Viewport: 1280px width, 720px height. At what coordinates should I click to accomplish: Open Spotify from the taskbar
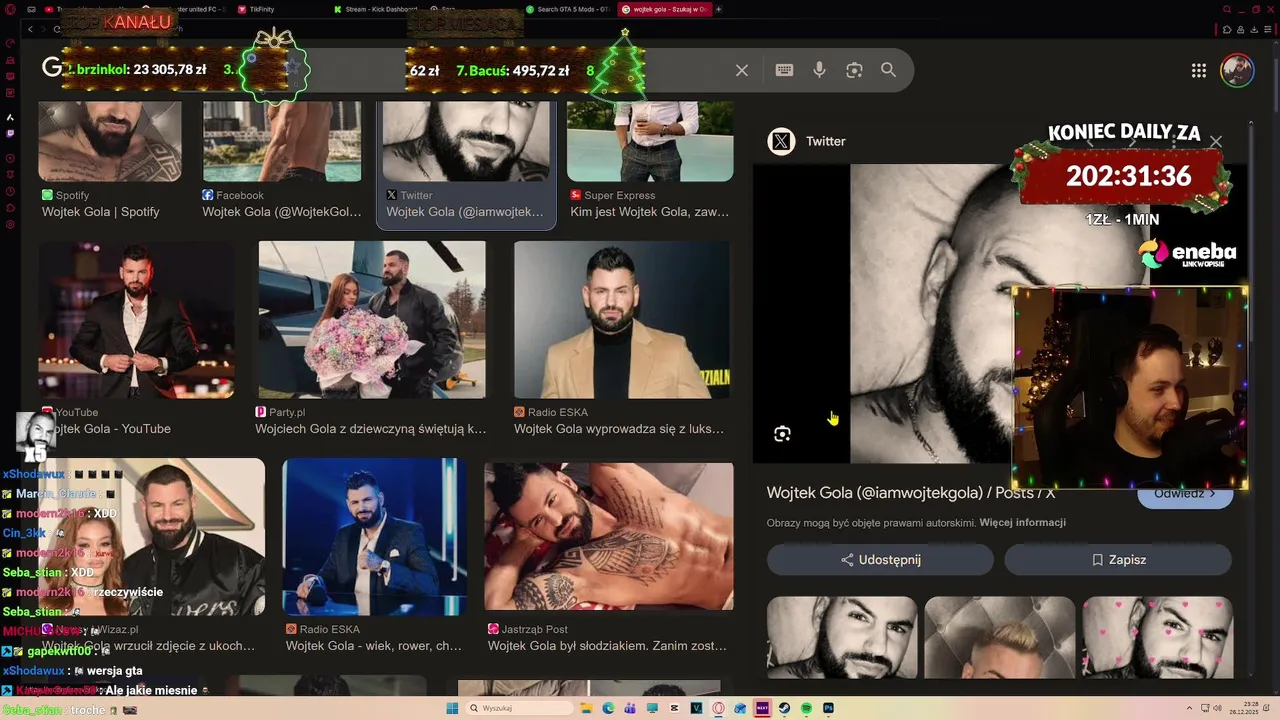click(806, 708)
